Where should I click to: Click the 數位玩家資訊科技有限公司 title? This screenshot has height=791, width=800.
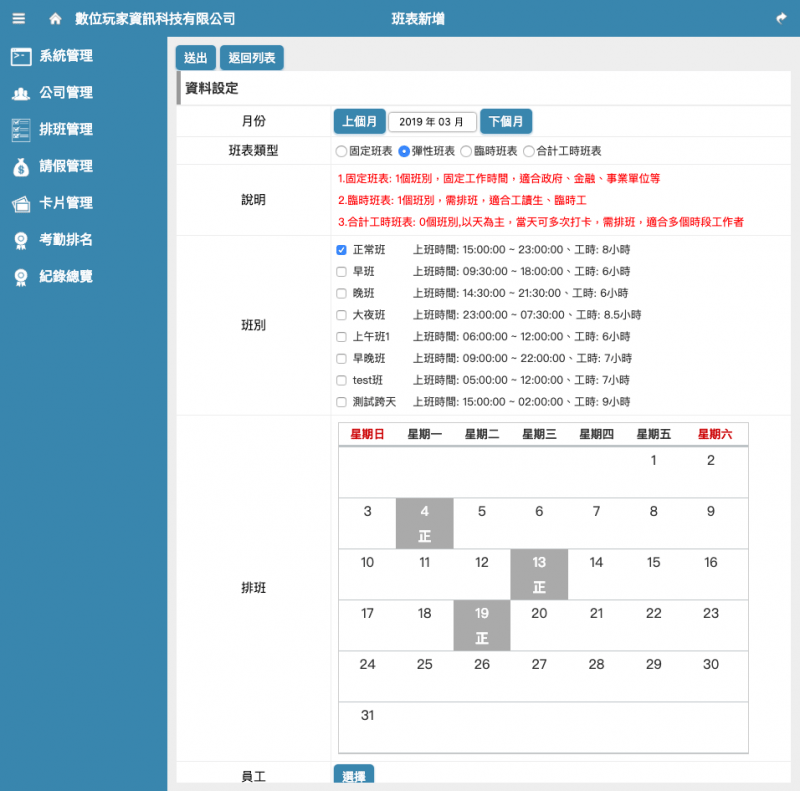tap(155, 19)
